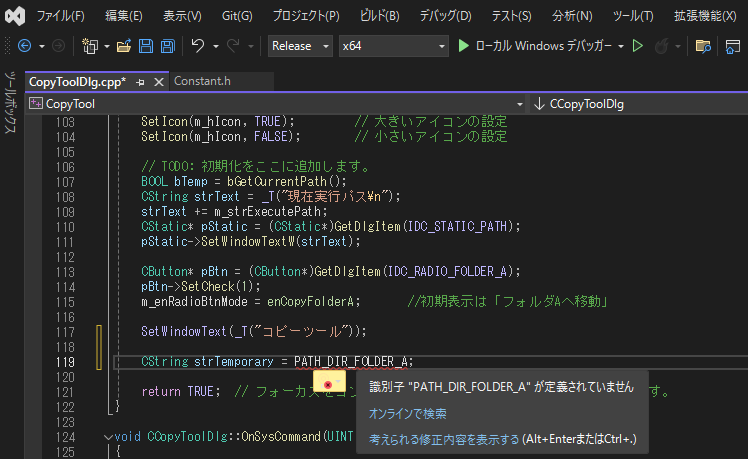Image resolution: width=748 pixels, height=459 pixels.
Task: Open the ツールボックス side panel
Action: (10, 102)
